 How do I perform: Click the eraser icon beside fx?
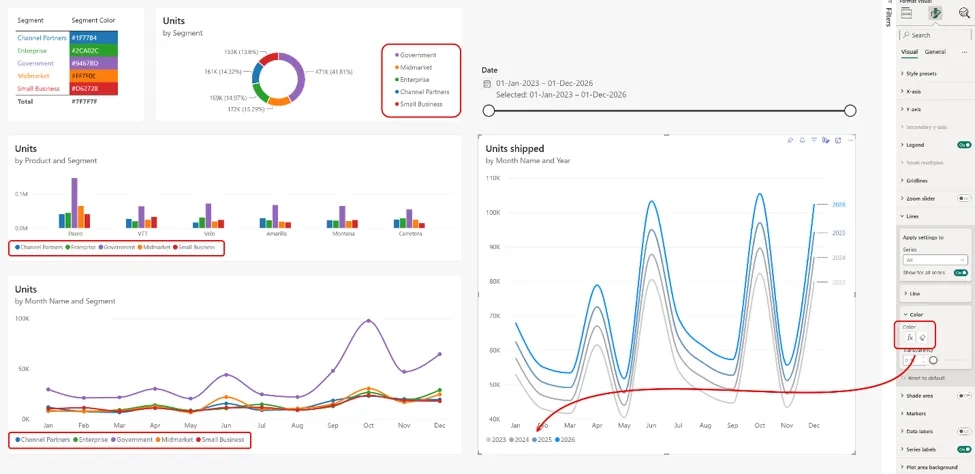923,337
